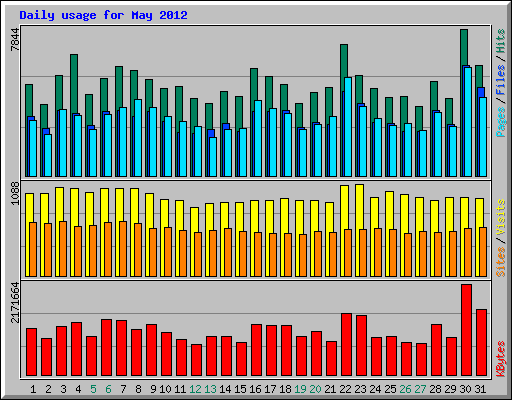Click the cyan Pages bar for day 30
Screen dimensions: 512x400
(468, 122)
